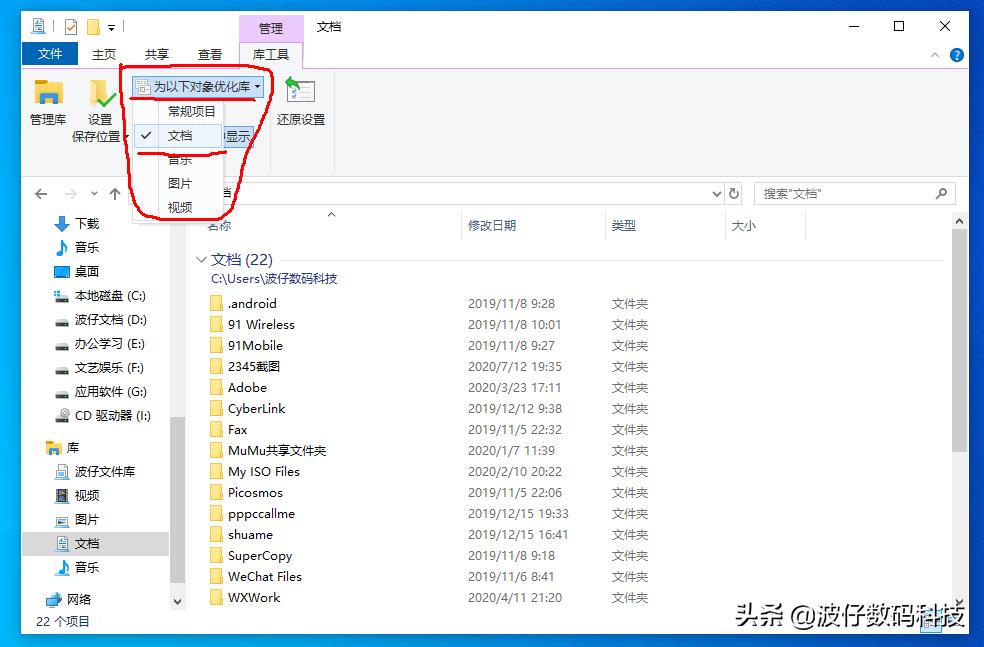Open the address bar history chevron
Image resolution: width=984 pixels, height=647 pixels.
pyautogui.click(x=715, y=193)
